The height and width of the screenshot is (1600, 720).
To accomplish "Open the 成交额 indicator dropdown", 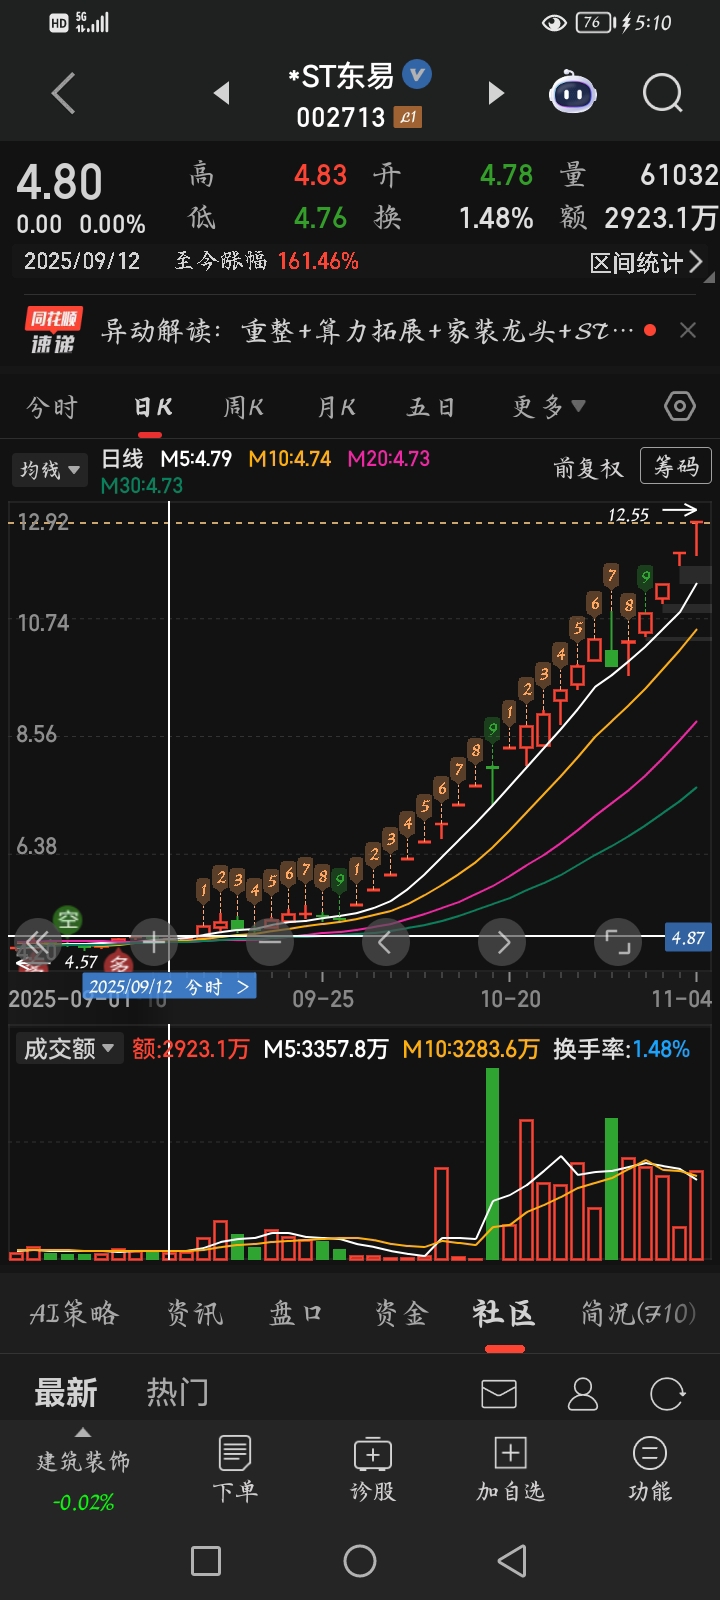I will click(69, 1048).
